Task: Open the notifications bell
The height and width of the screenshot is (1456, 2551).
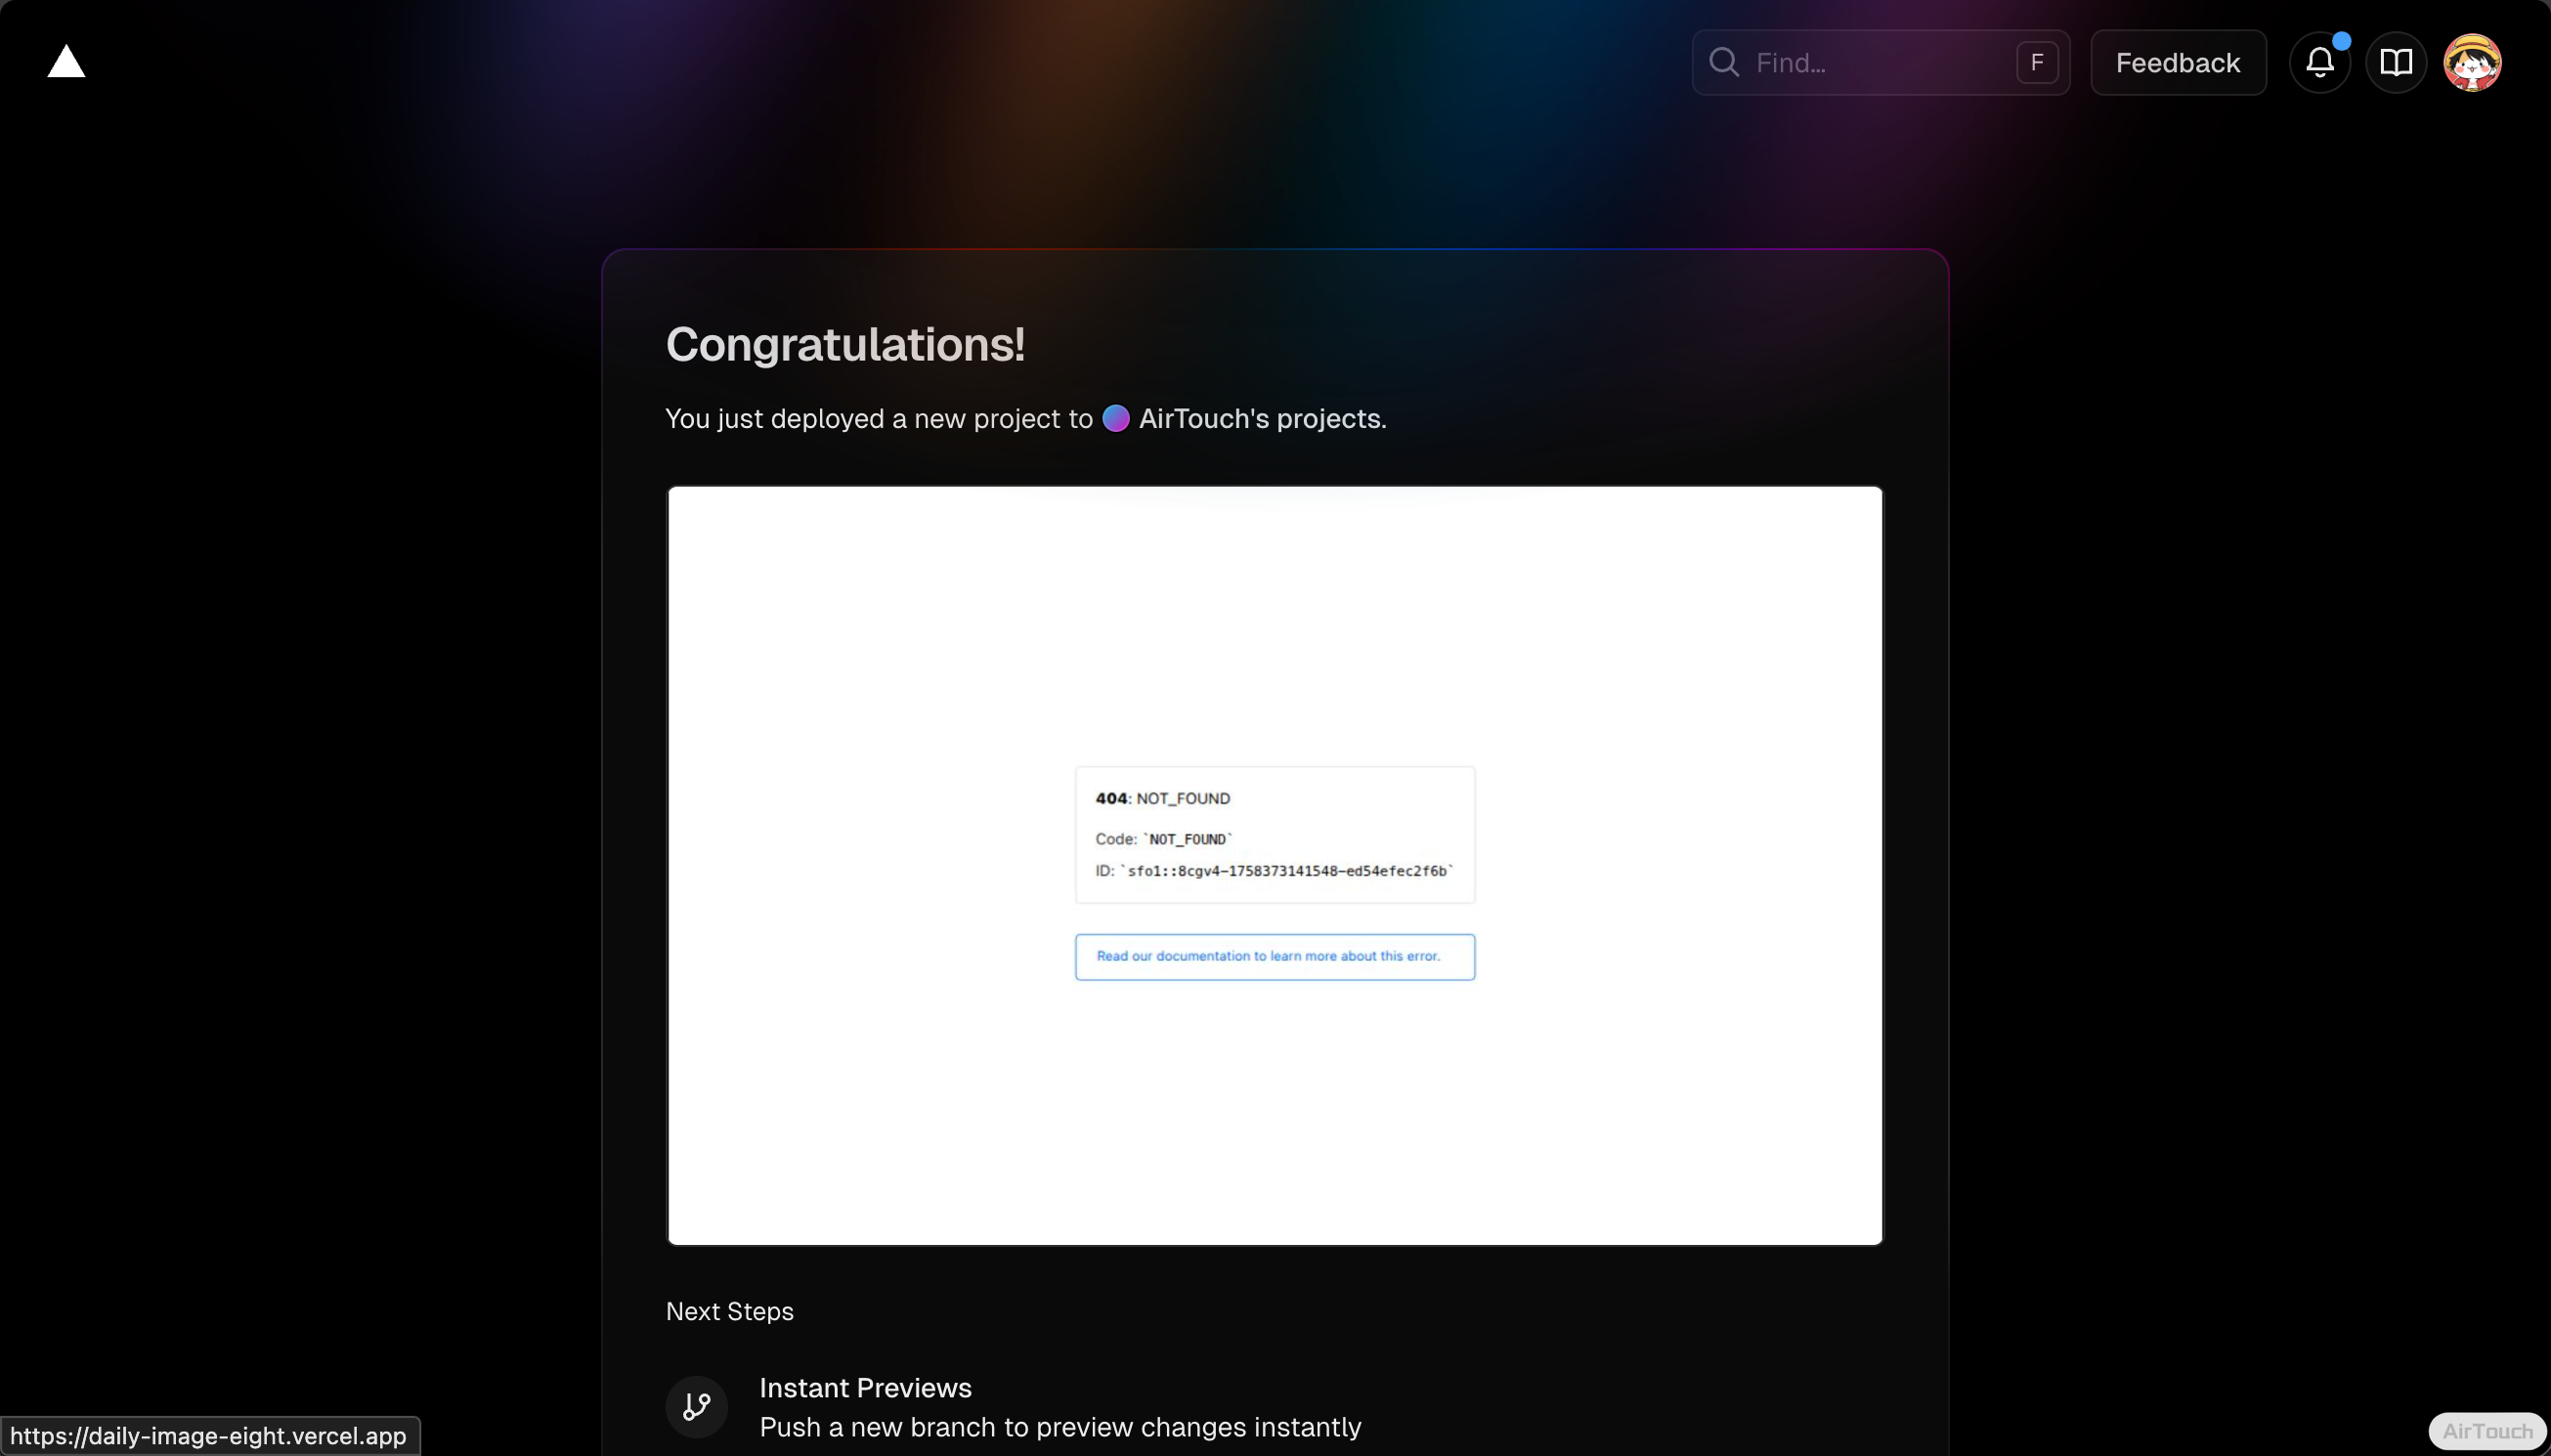Action: click(x=2319, y=63)
